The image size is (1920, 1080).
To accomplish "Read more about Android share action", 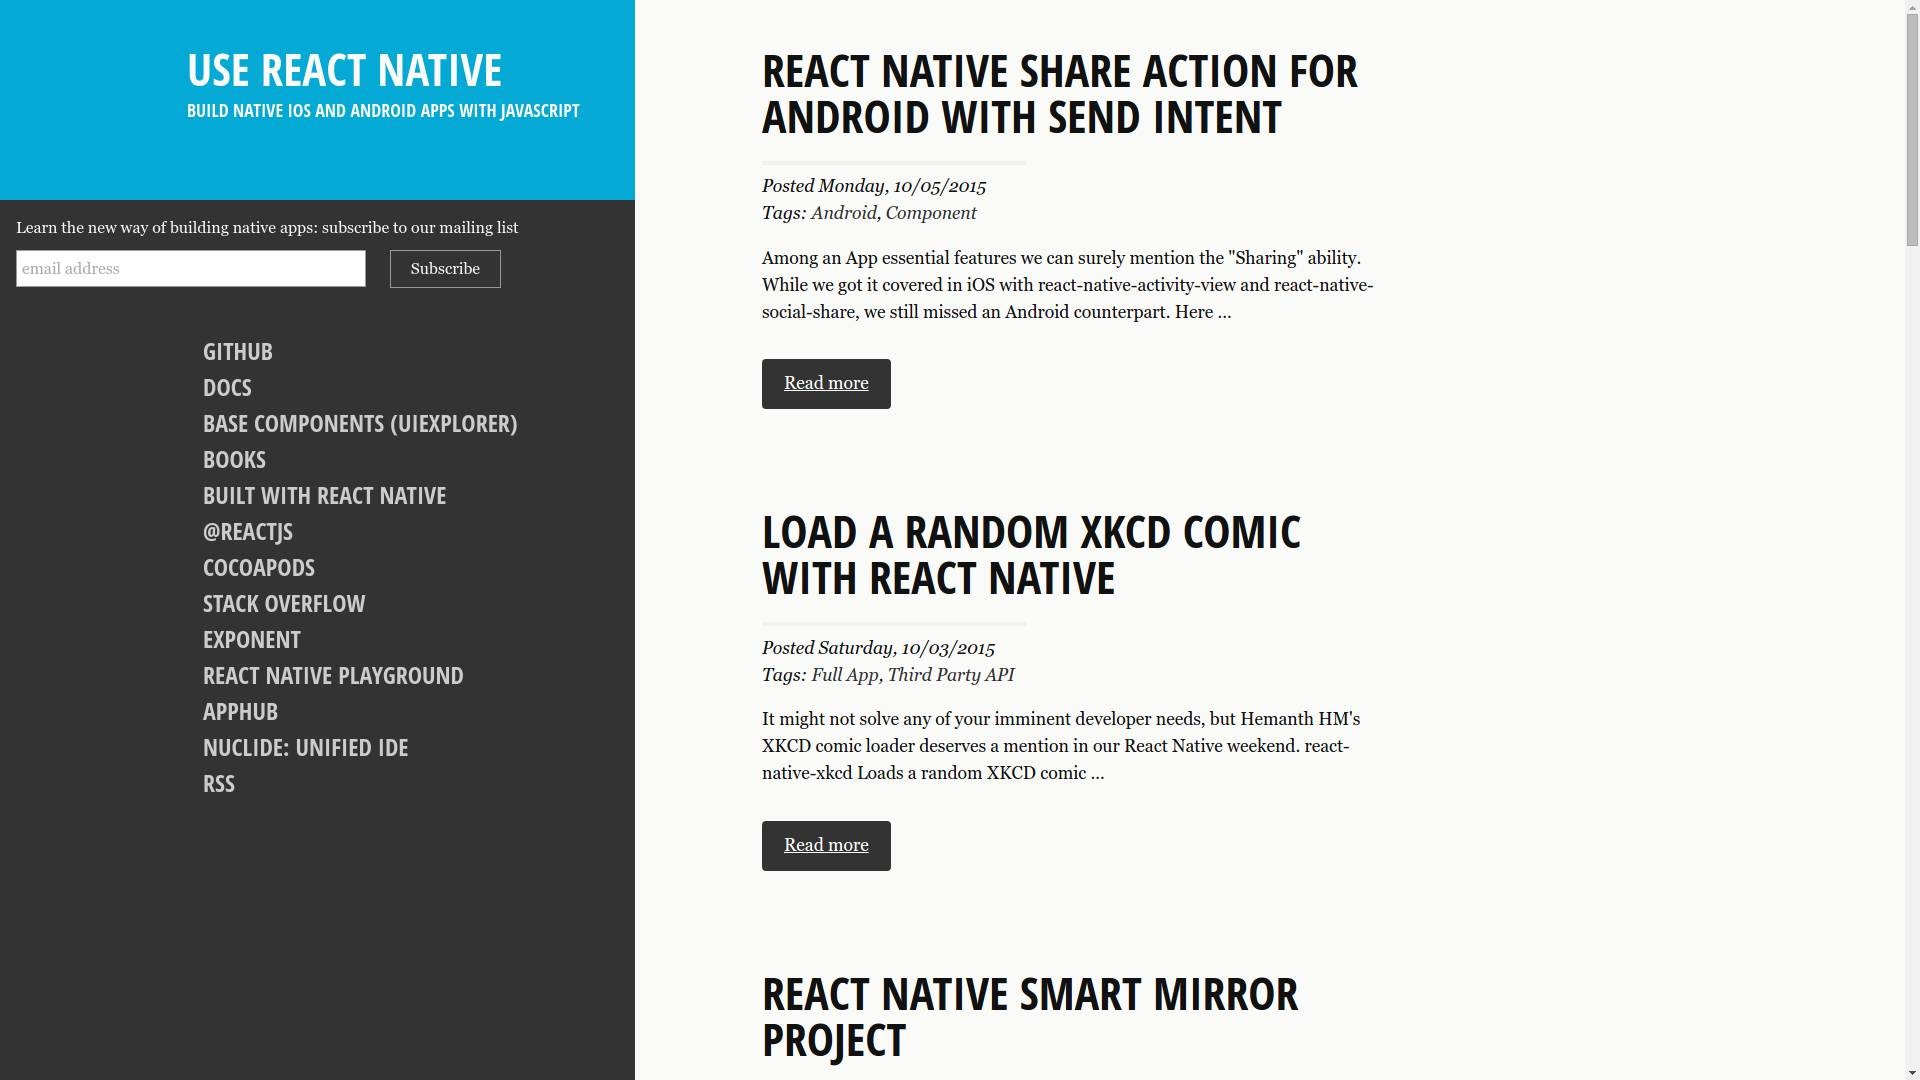I will coord(826,384).
